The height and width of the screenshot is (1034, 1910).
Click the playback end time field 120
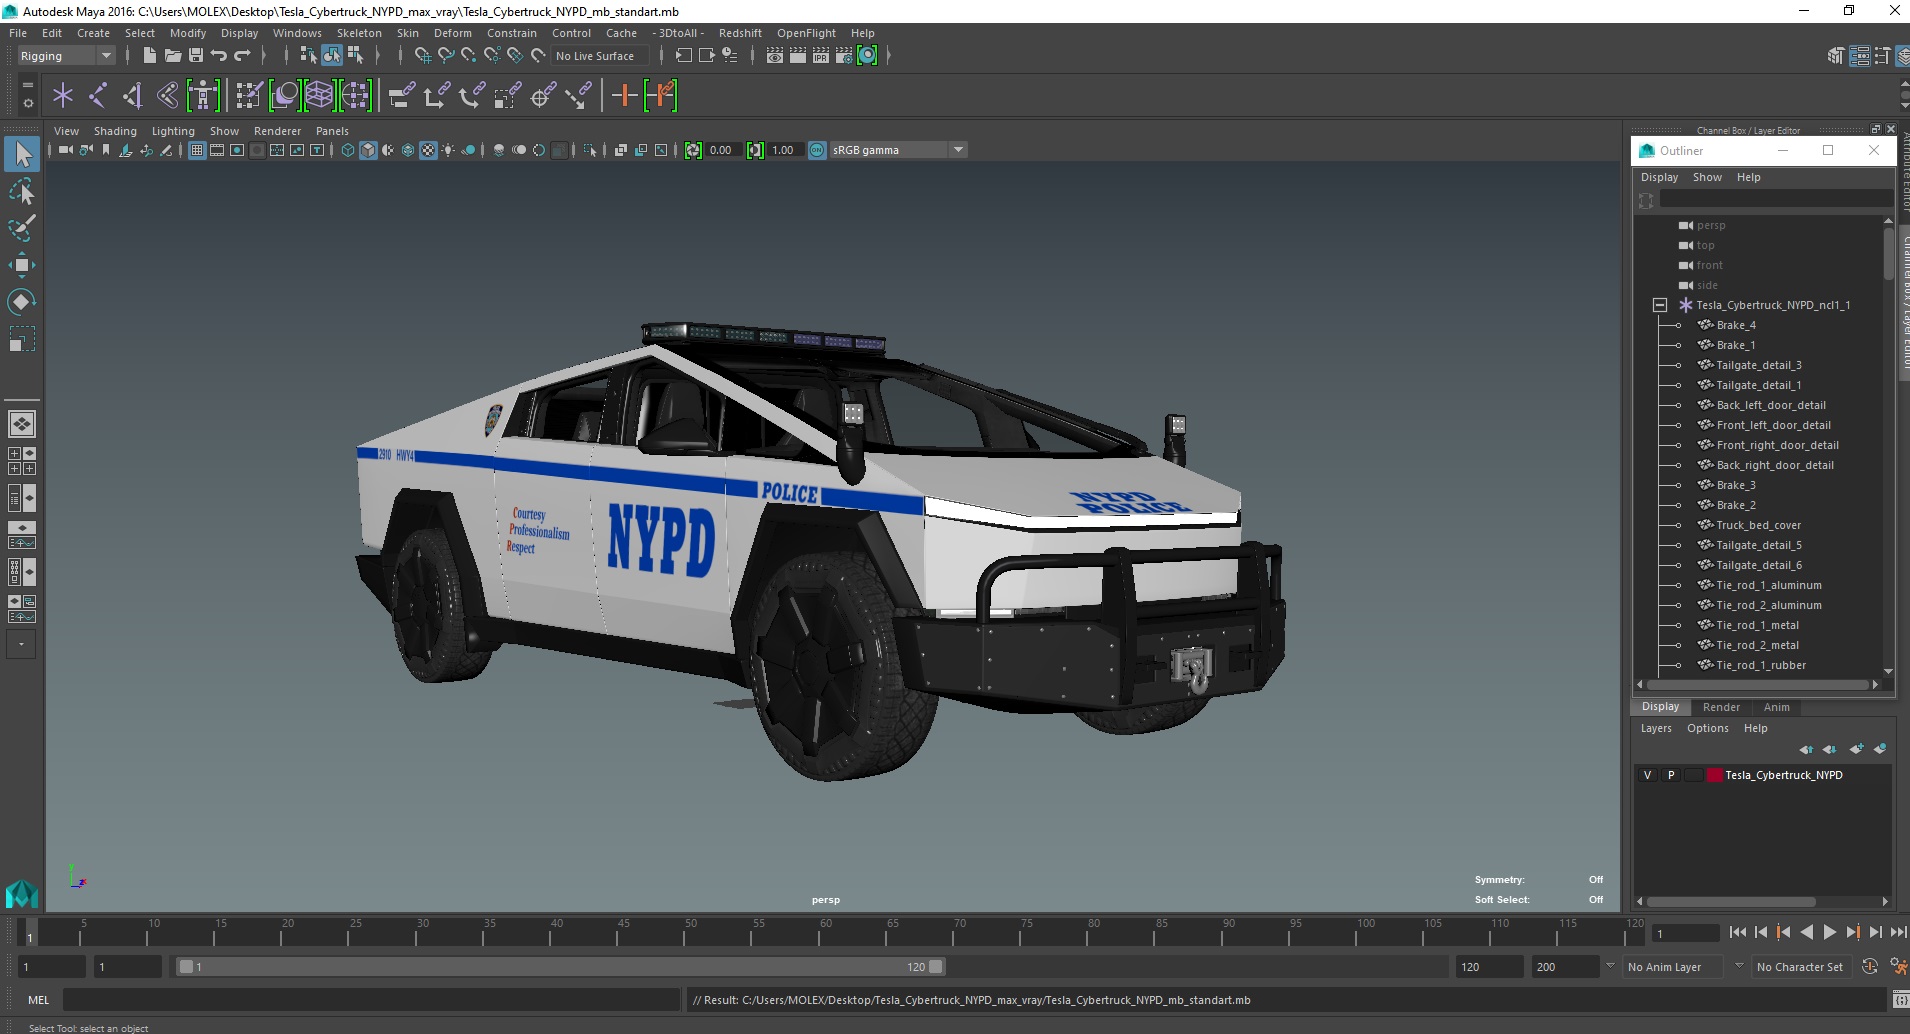(1489, 967)
